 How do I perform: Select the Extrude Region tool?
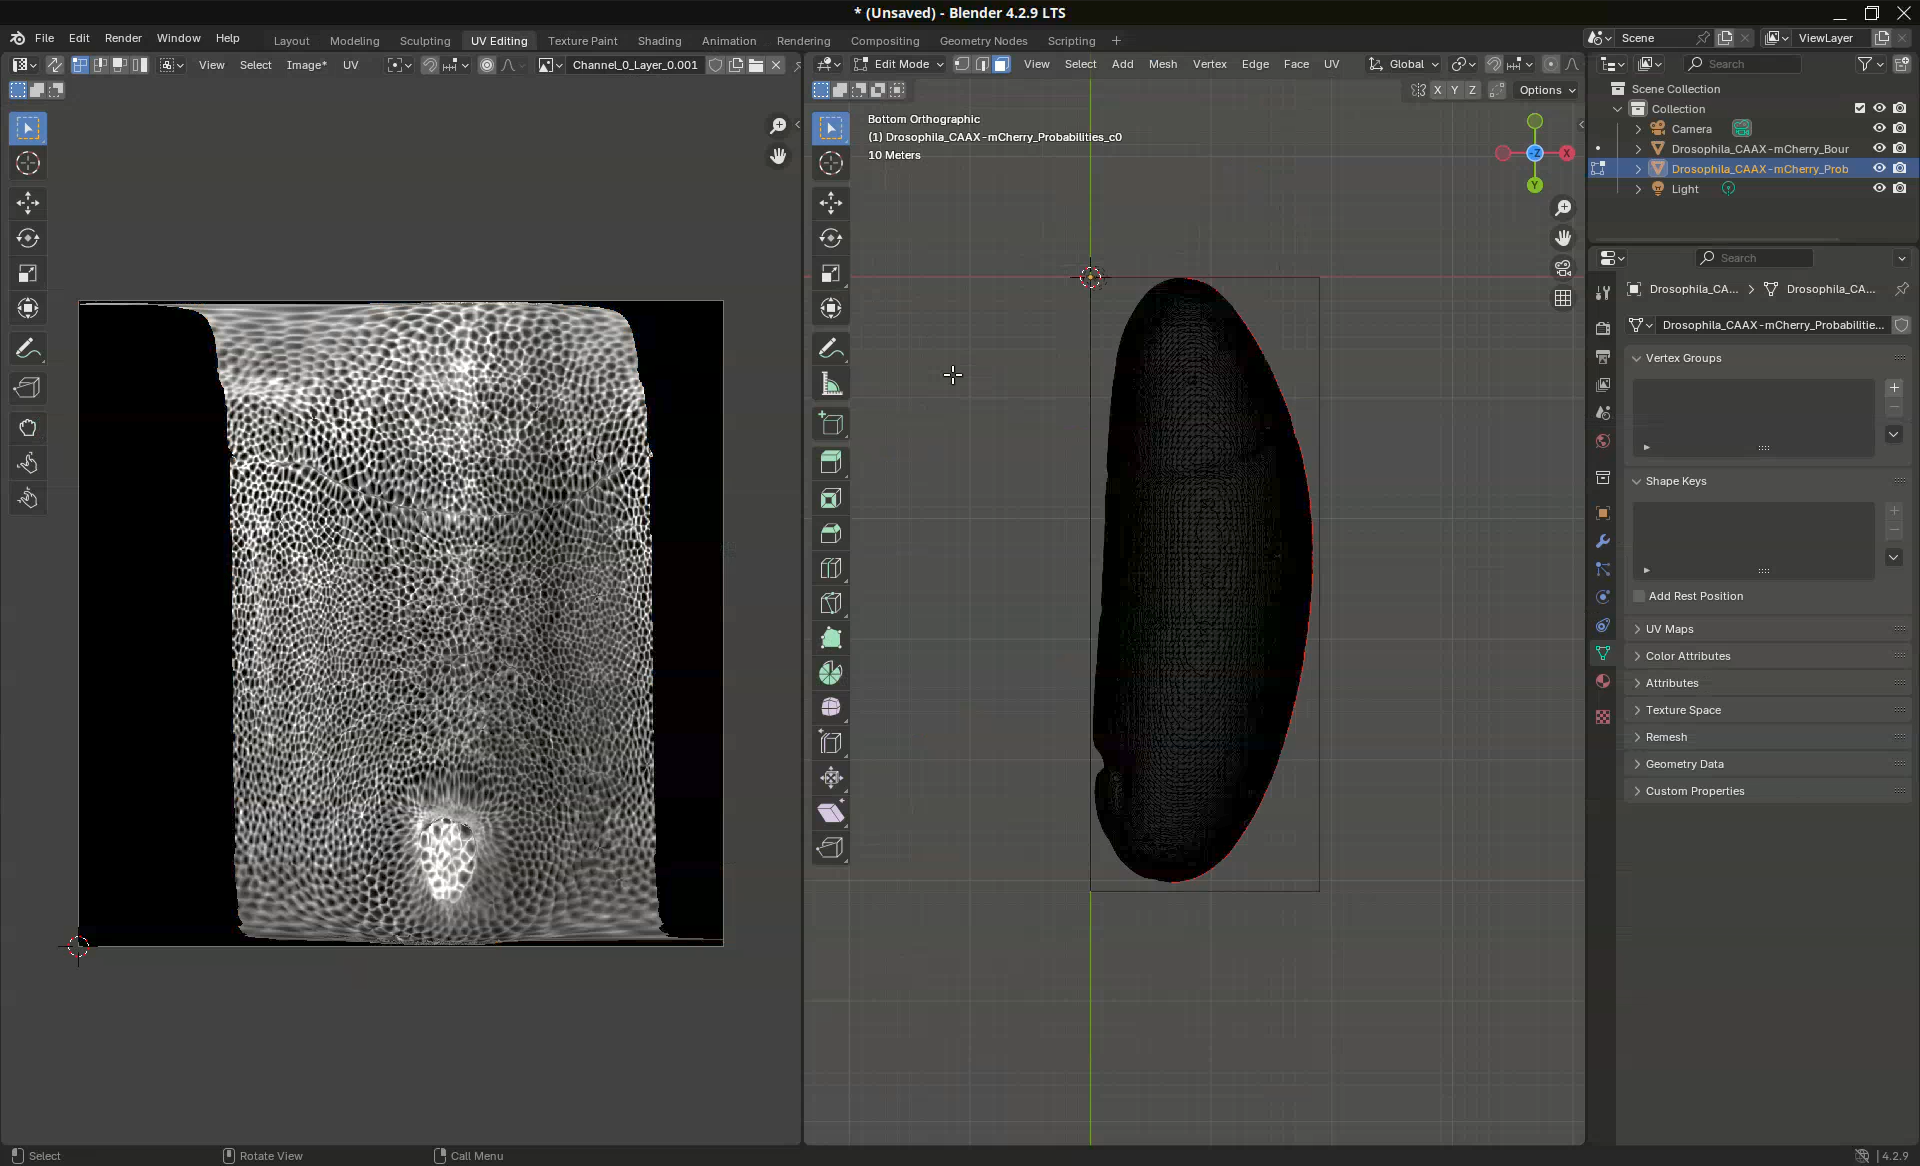[x=830, y=462]
